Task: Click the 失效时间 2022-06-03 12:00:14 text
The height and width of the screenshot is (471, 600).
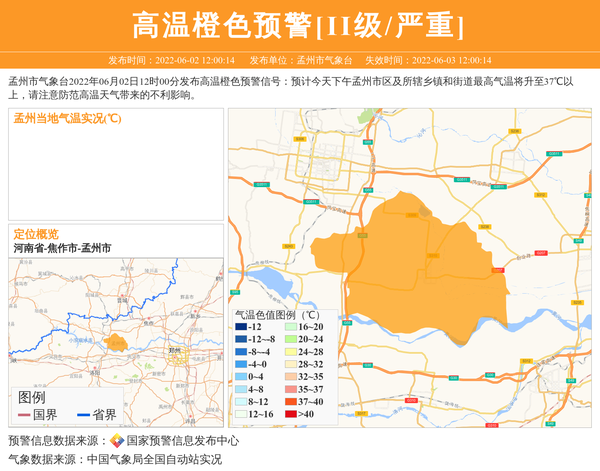Action: (x=428, y=60)
